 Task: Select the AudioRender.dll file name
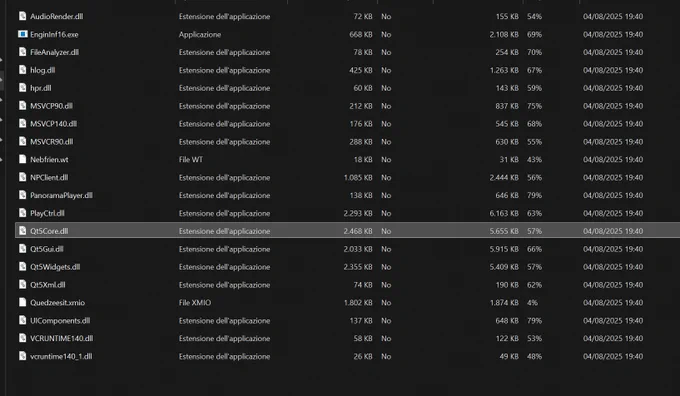pos(56,16)
